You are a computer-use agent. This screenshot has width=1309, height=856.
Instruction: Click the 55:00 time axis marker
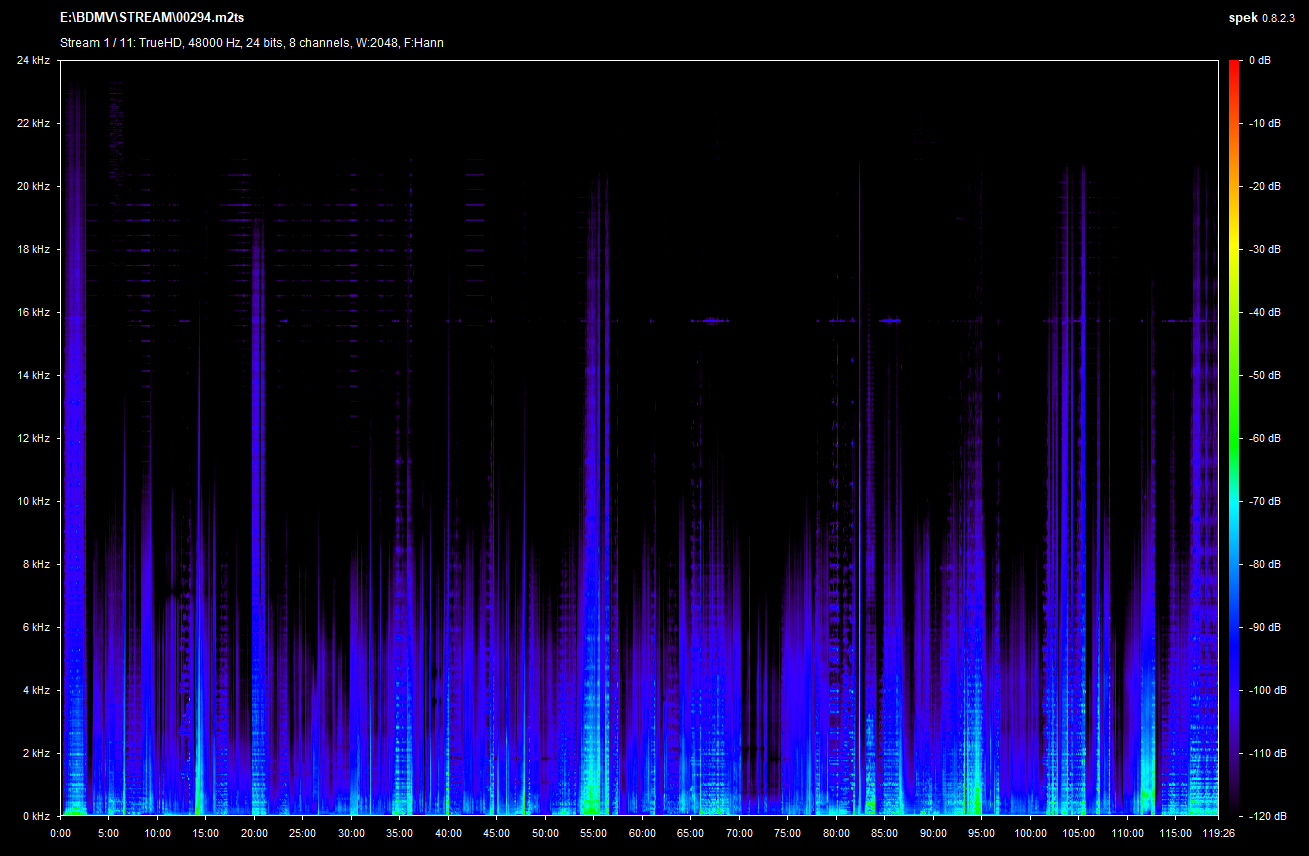tap(594, 833)
